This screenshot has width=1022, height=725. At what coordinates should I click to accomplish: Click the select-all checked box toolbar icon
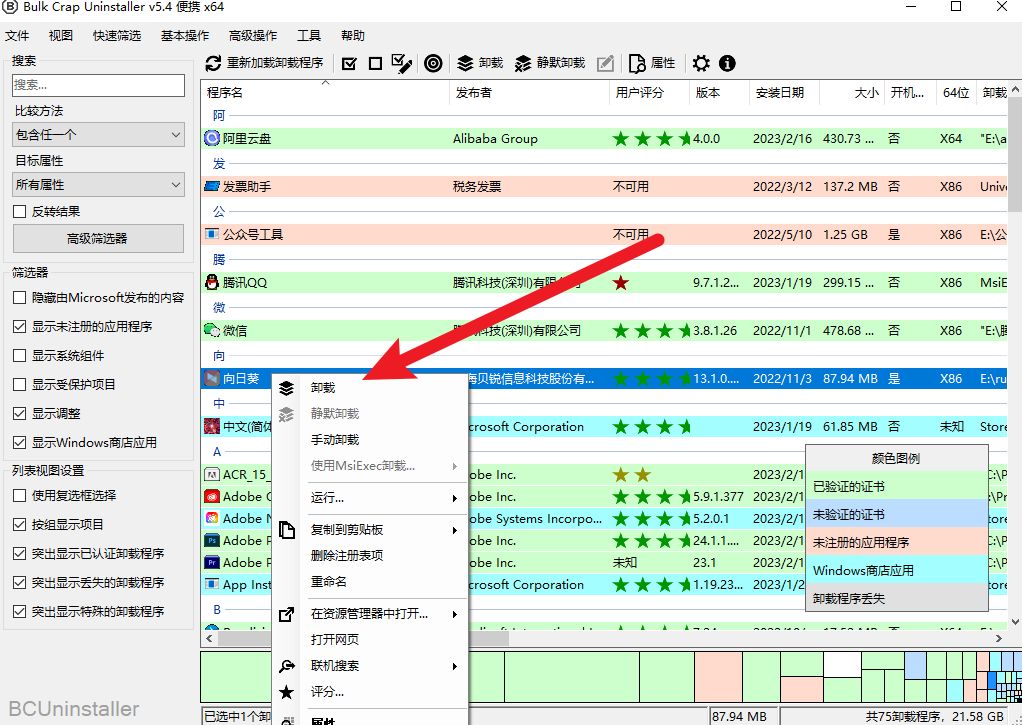tap(349, 63)
